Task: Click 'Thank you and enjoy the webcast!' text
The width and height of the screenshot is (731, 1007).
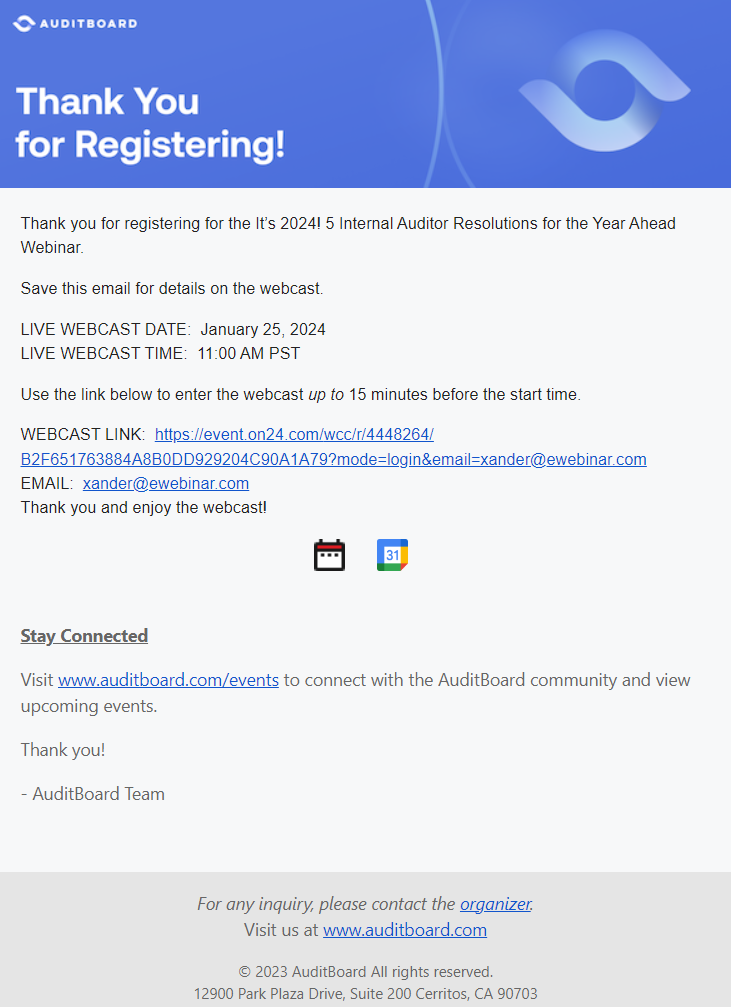Action: tap(144, 507)
